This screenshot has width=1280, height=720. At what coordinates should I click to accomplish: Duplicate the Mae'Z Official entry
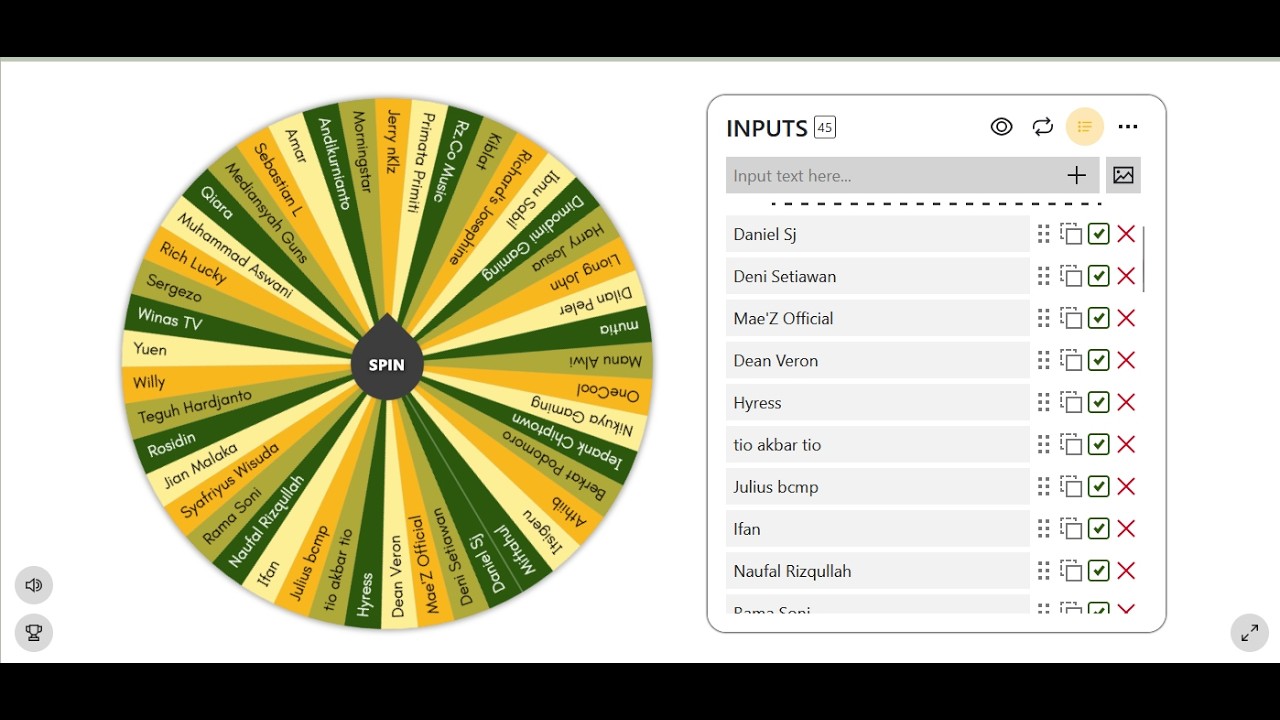[x=1071, y=318]
